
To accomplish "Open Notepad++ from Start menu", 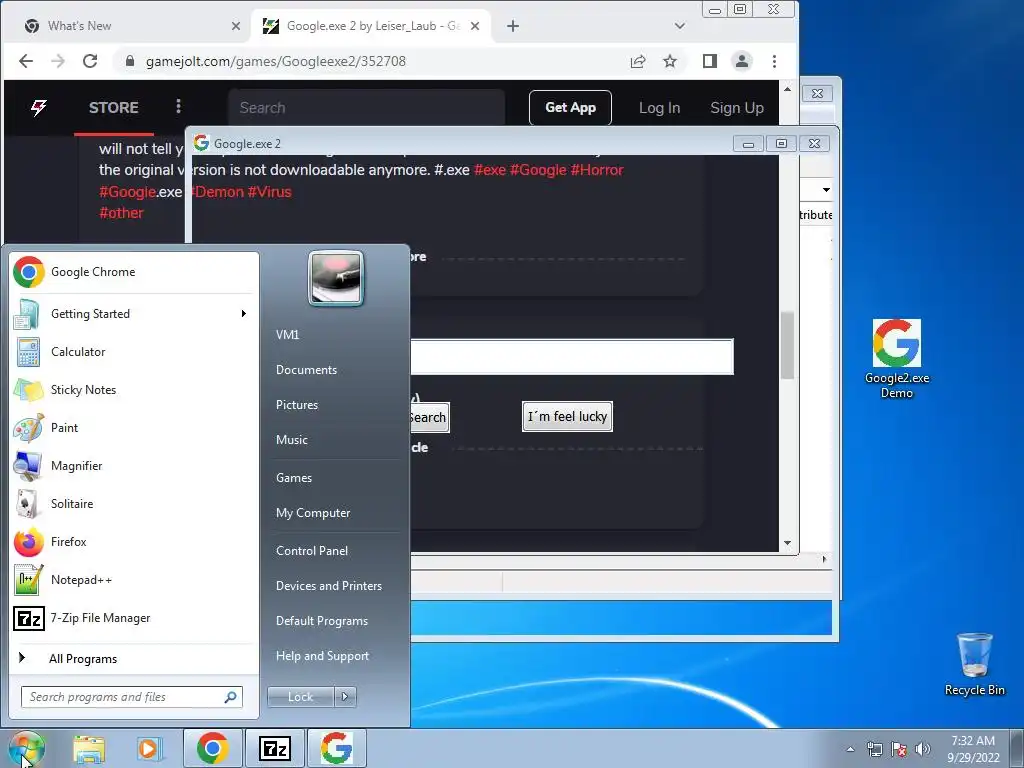I will (x=134, y=580).
